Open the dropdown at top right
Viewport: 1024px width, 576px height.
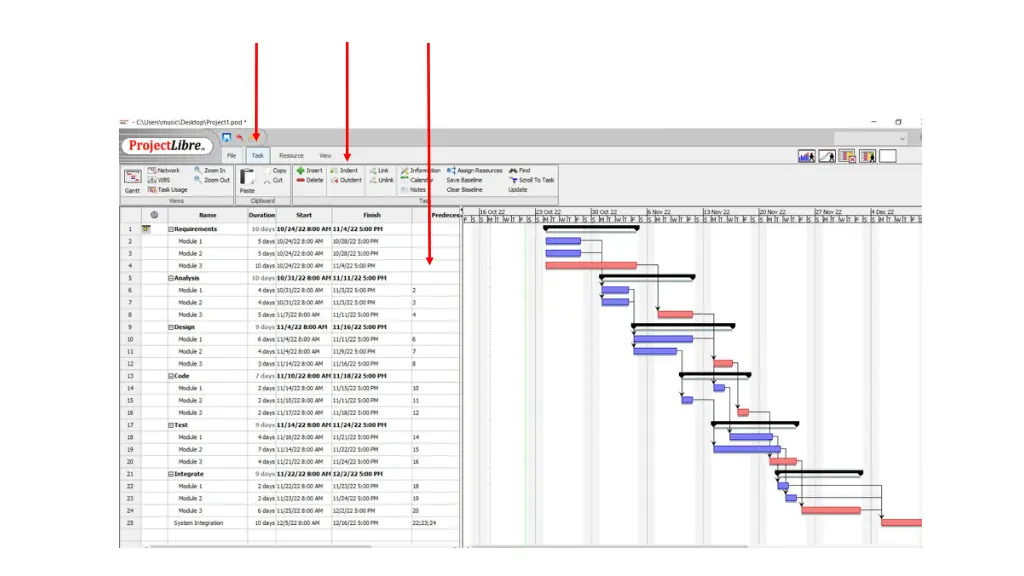click(x=902, y=138)
